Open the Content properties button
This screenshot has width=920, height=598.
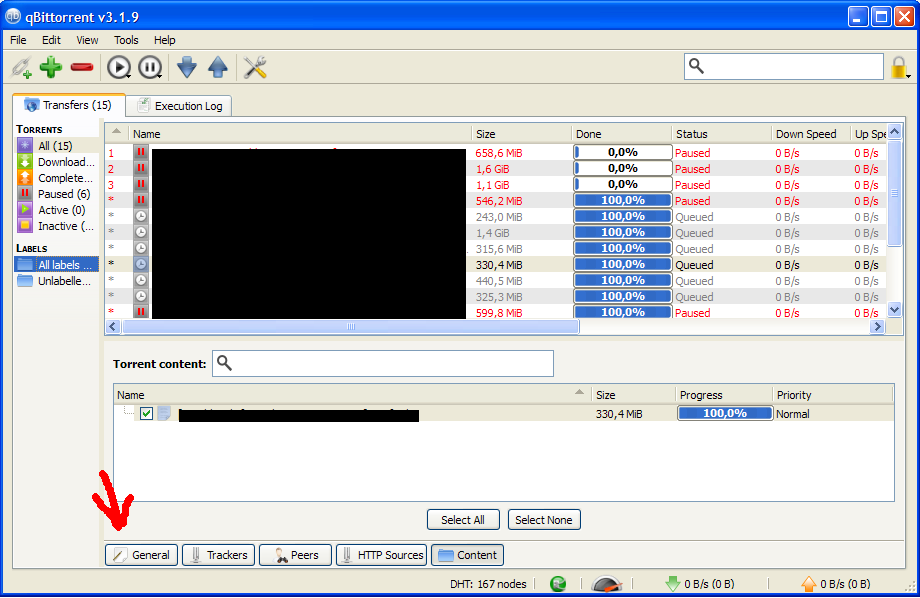tap(467, 555)
